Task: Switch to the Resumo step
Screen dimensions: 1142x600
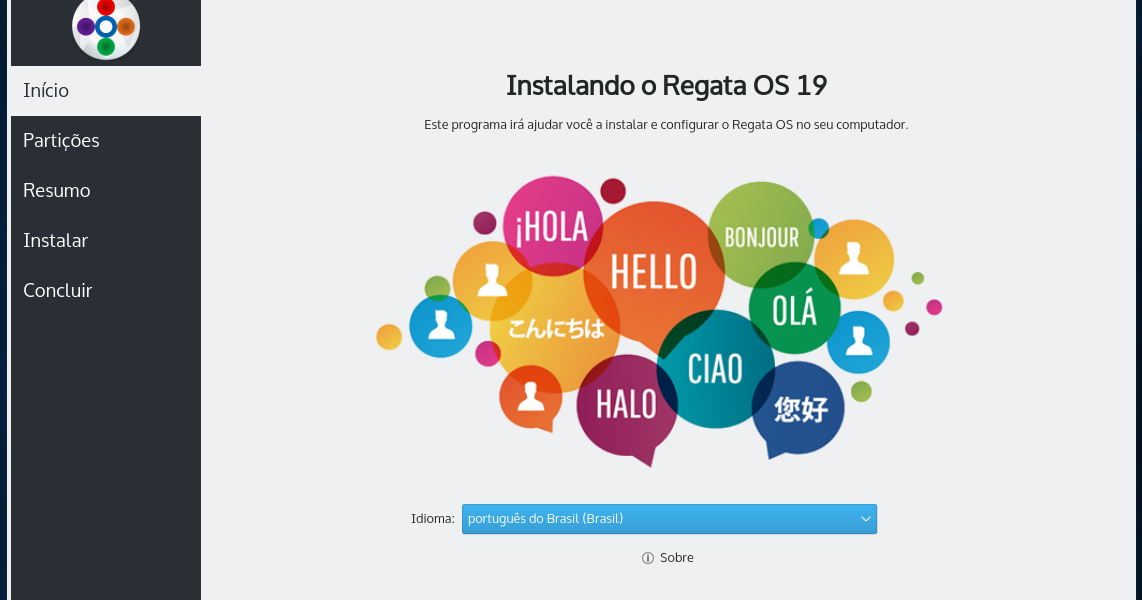Action: click(56, 190)
